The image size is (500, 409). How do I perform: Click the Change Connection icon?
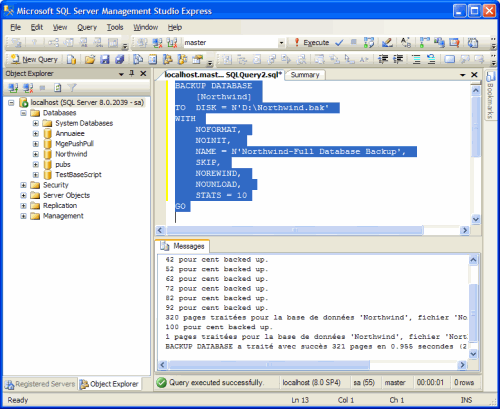pos(172,43)
